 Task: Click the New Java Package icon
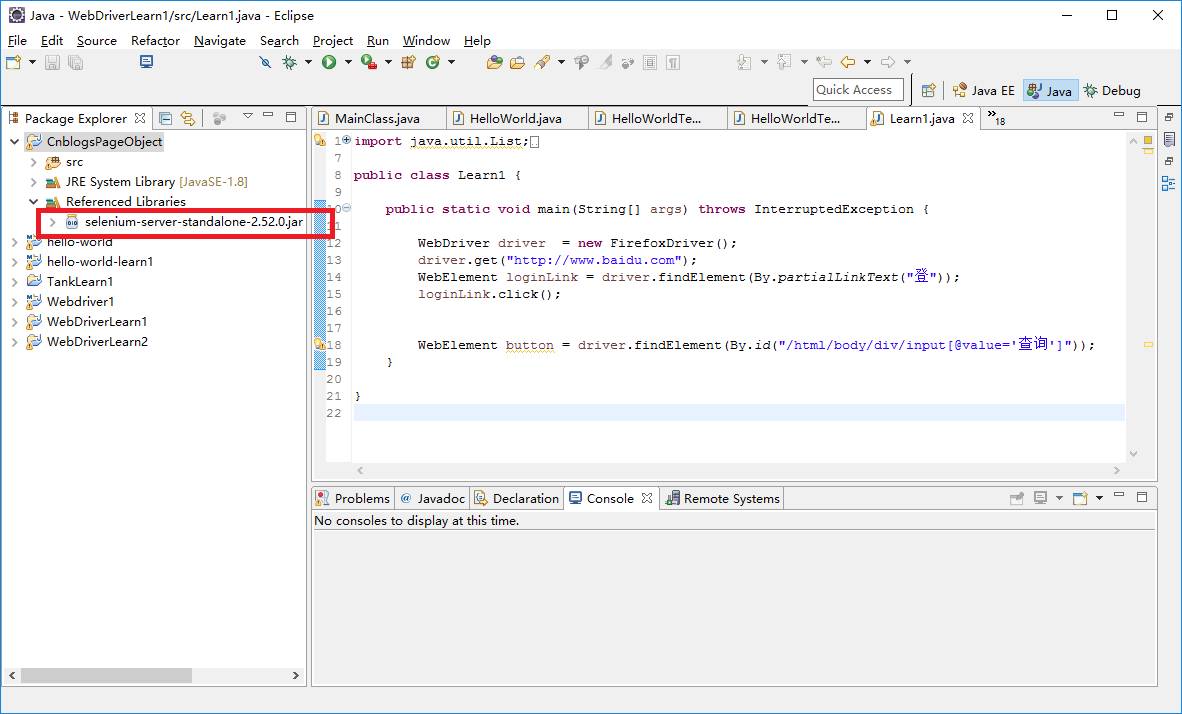(x=408, y=62)
